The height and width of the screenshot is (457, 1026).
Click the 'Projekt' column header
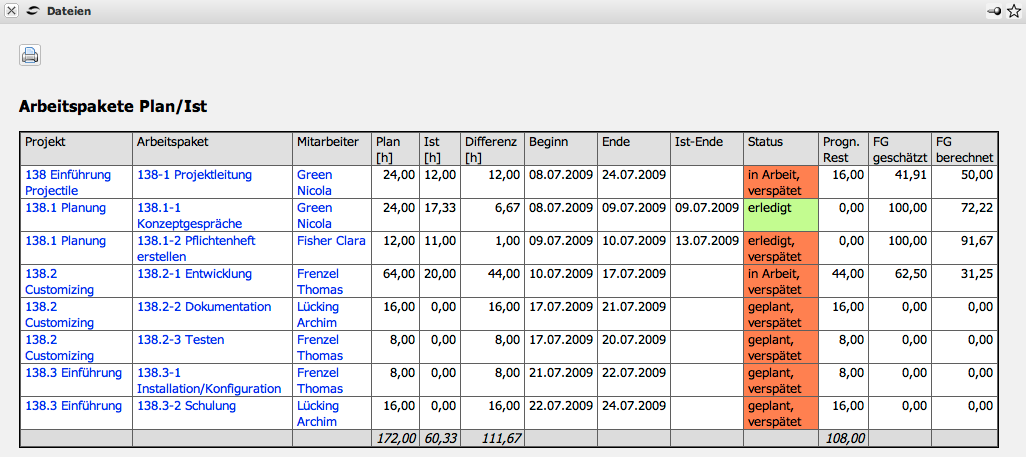pos(77,149)
